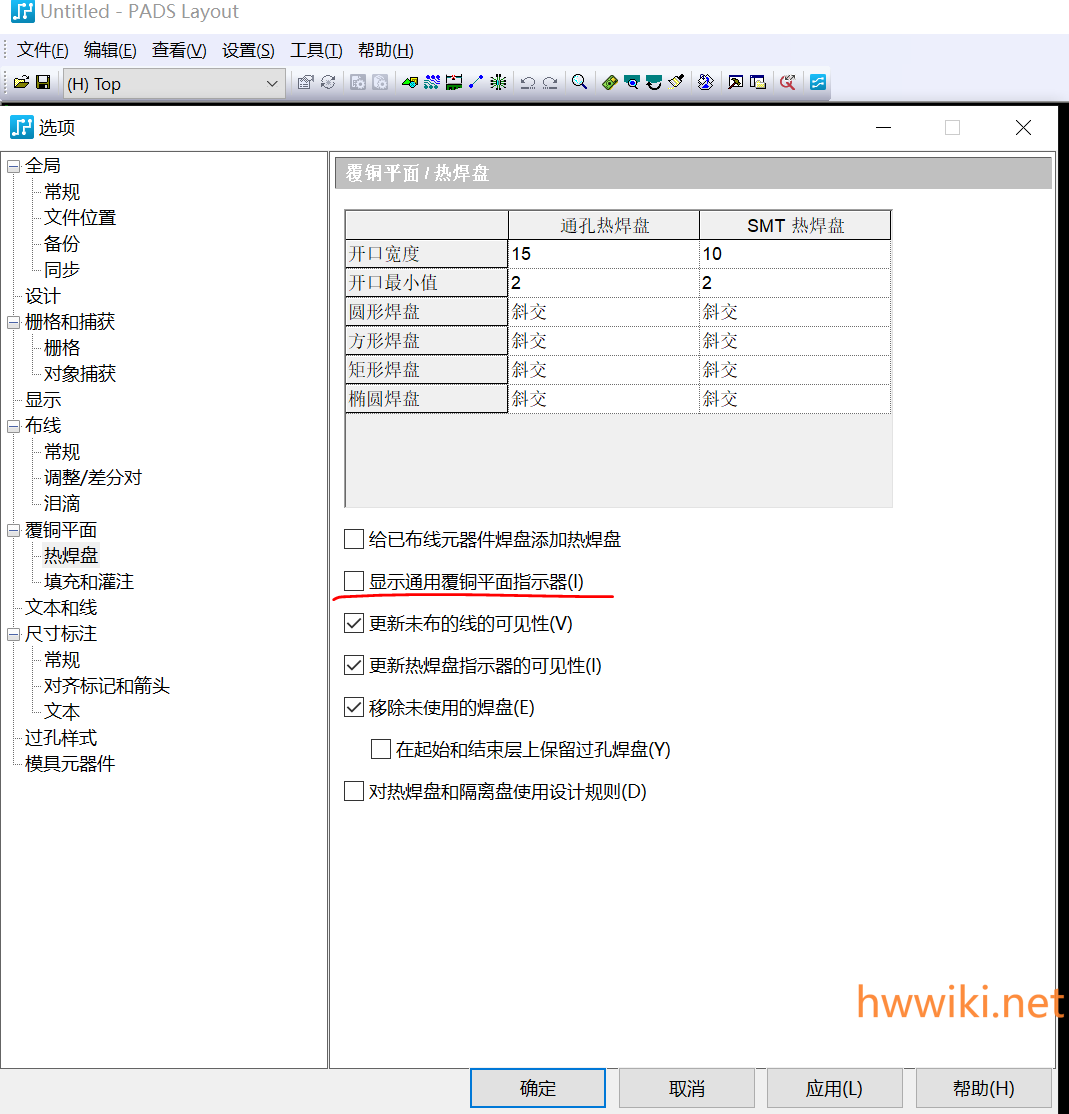The width and height of the screenshot is (1069, 1114).
Task: Uncheck 更新未布的线的可见性 checkbox
Action: 354,623
